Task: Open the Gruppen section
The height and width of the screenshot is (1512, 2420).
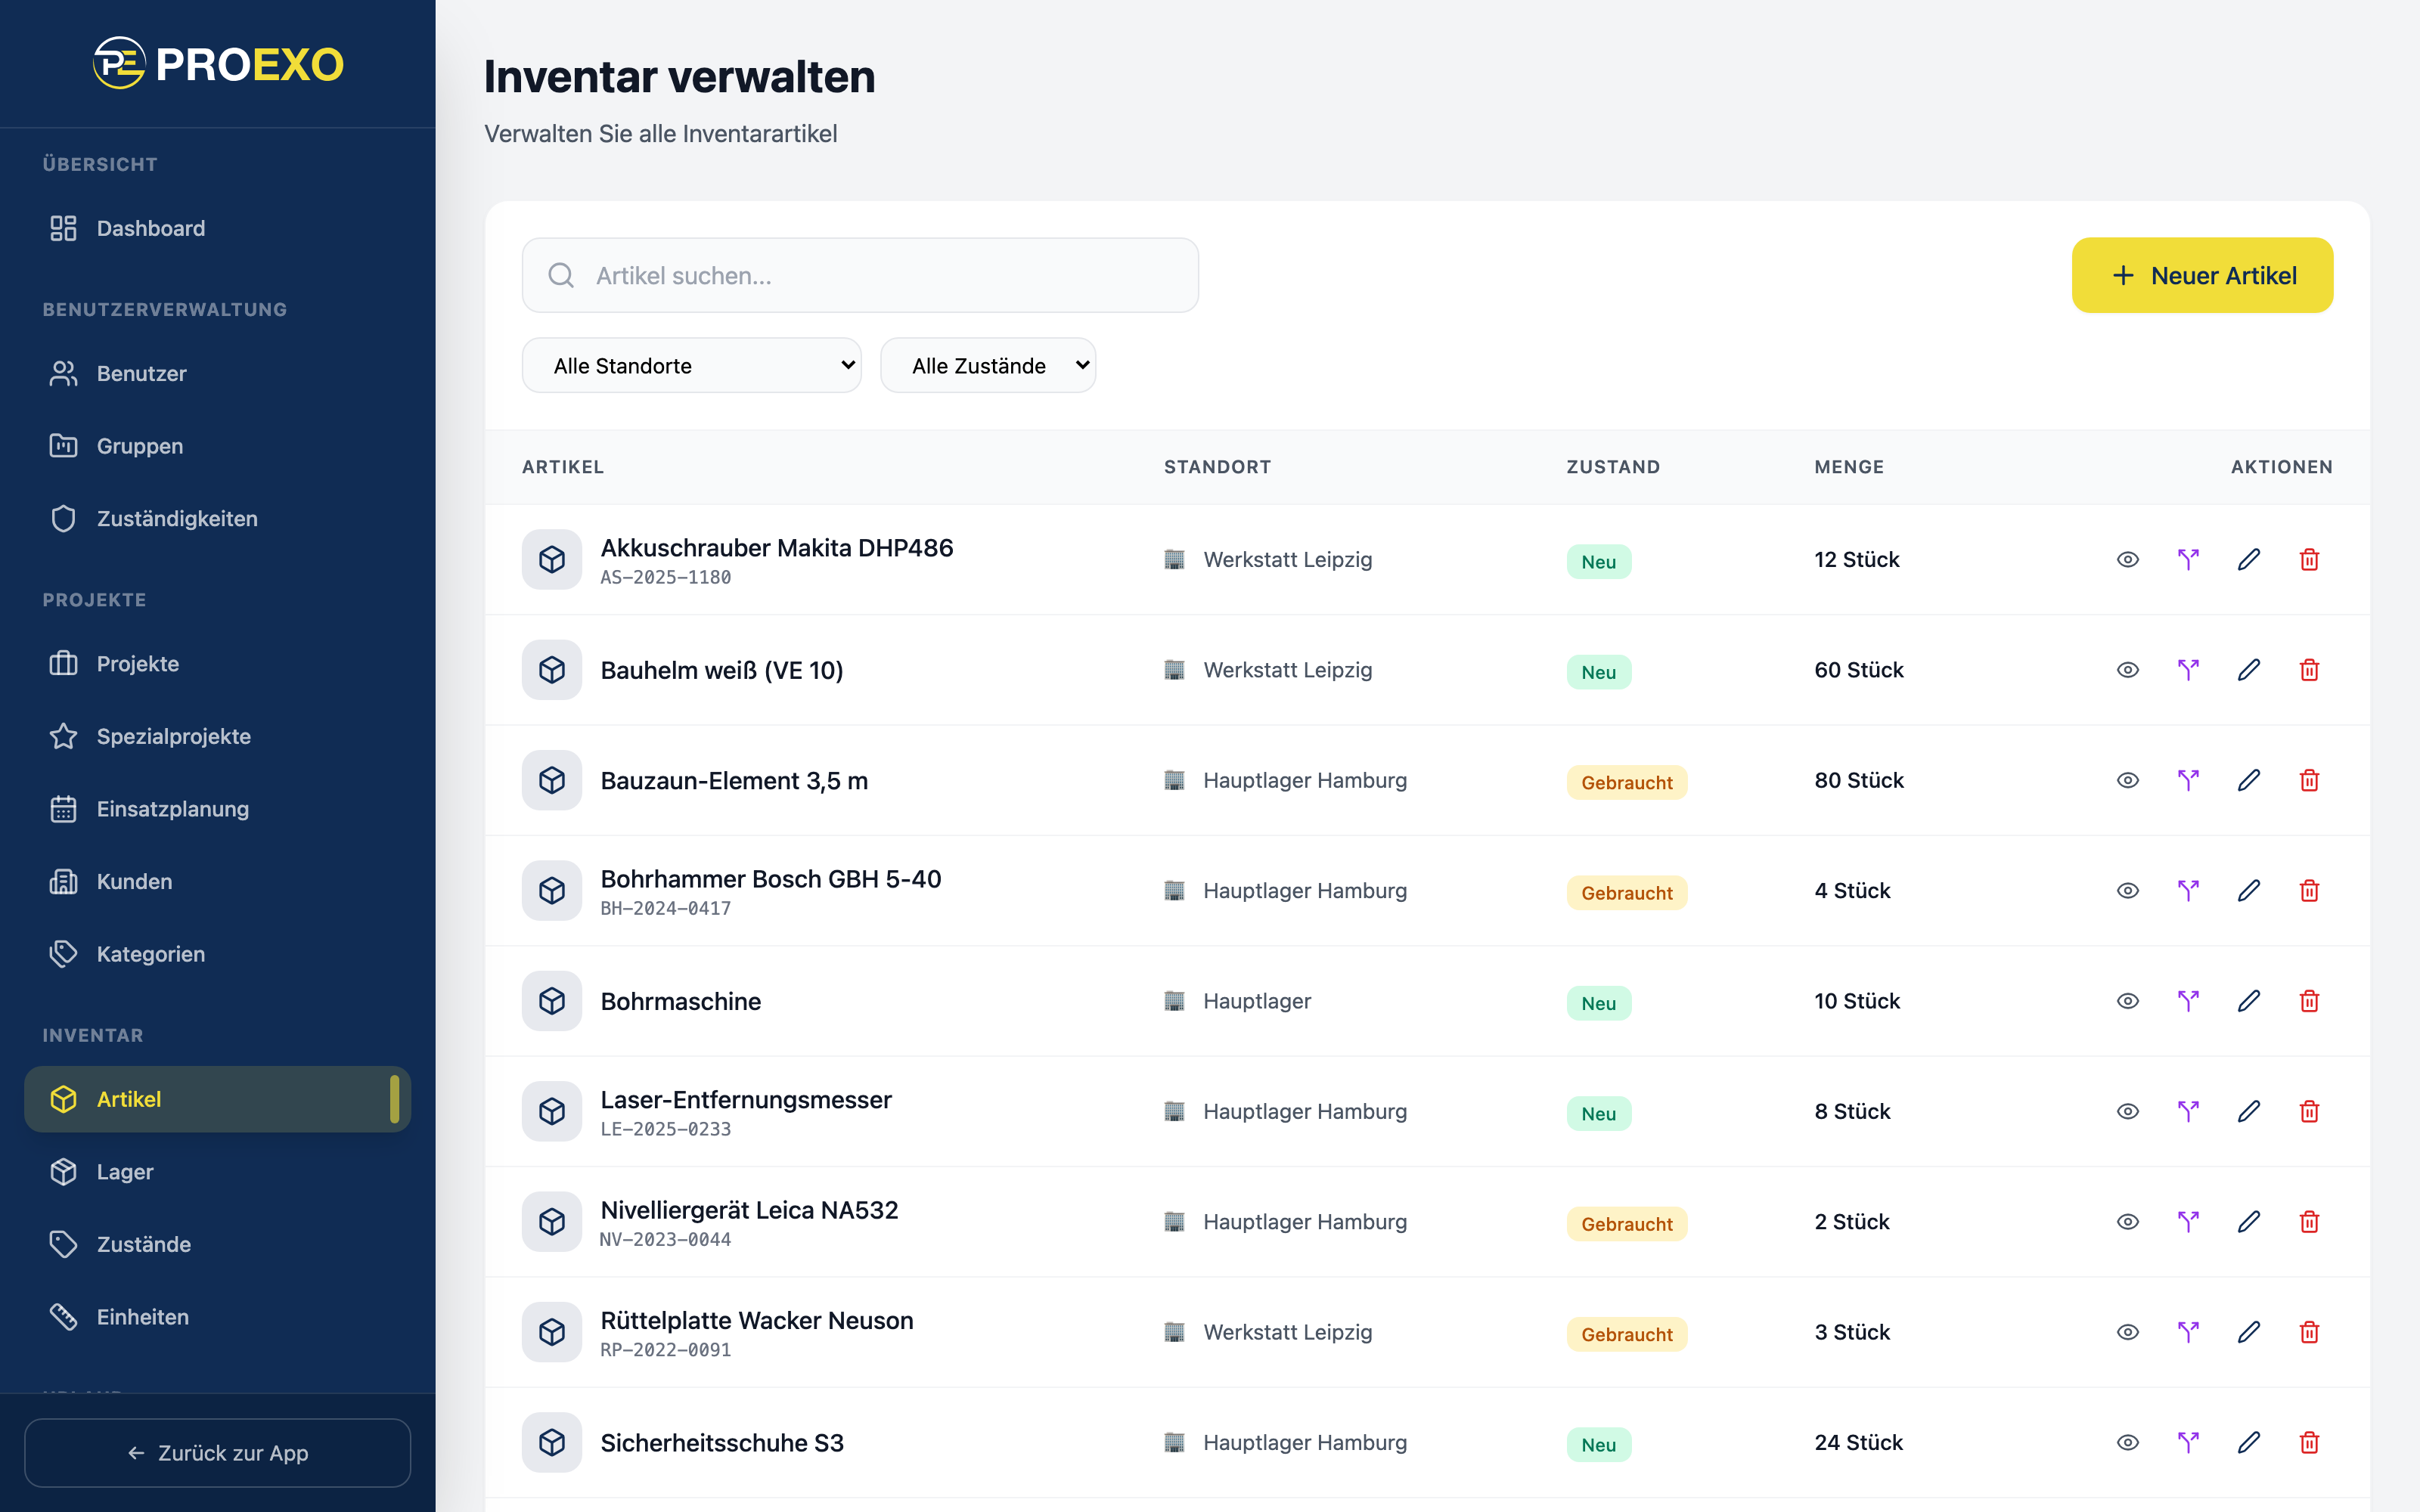Action: [x=218, y=446]
